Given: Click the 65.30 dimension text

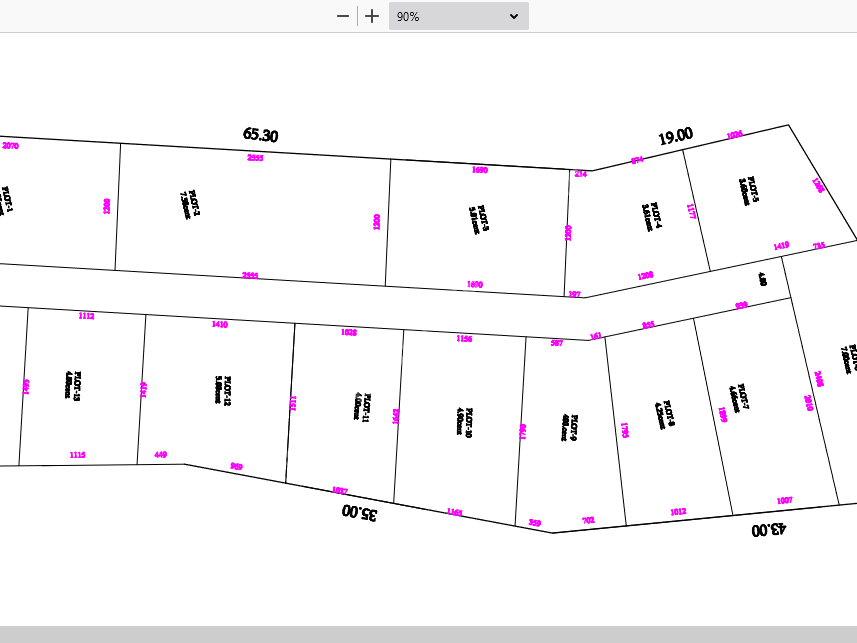Looking at the screenshot, I should point(260,135).
